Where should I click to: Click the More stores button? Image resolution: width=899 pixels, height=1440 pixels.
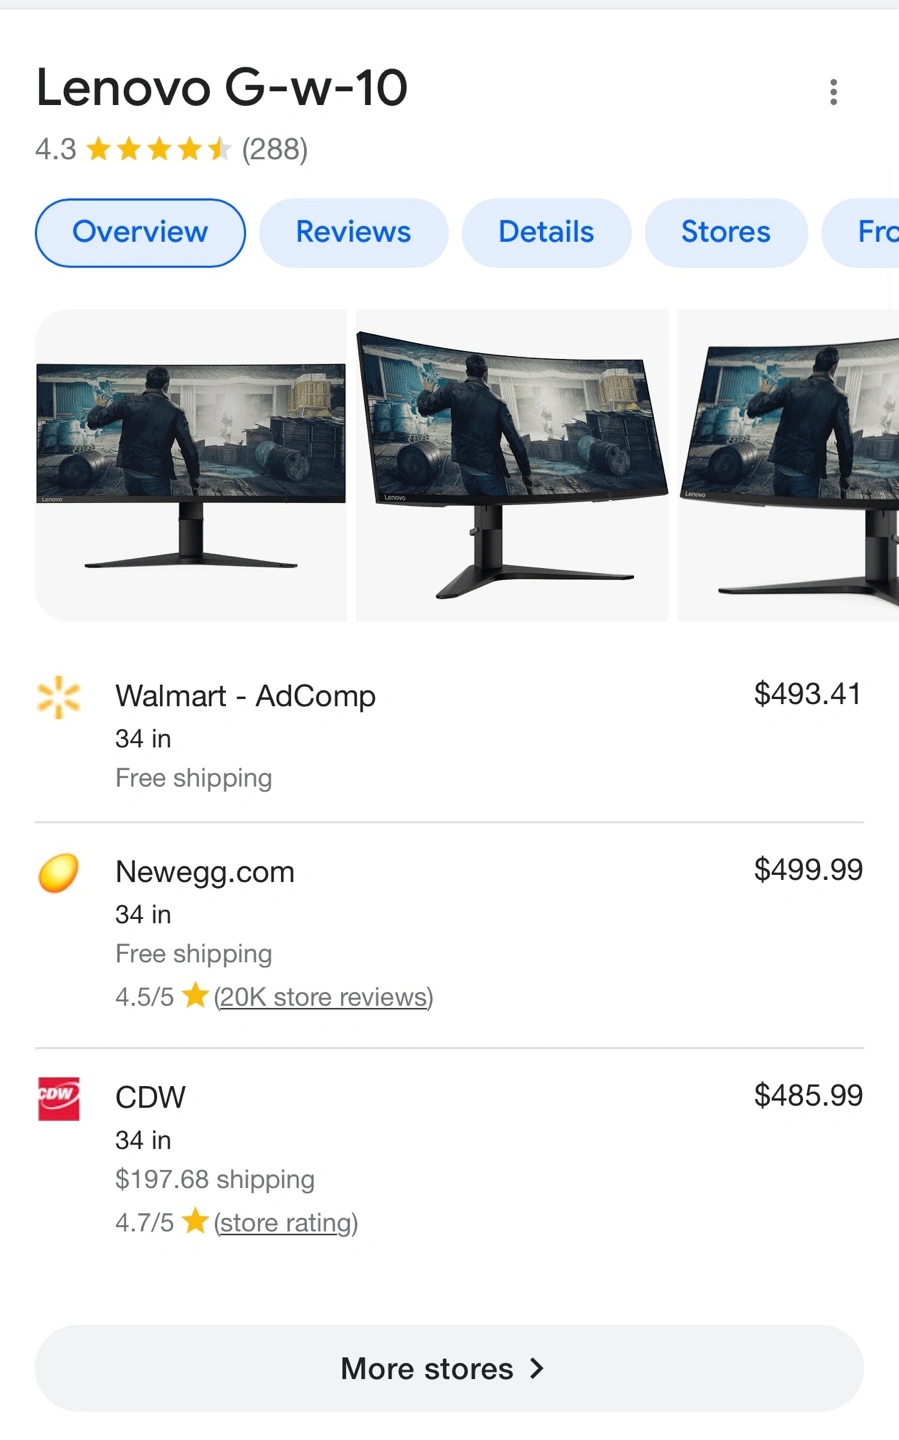click(x=449, y=1368)
